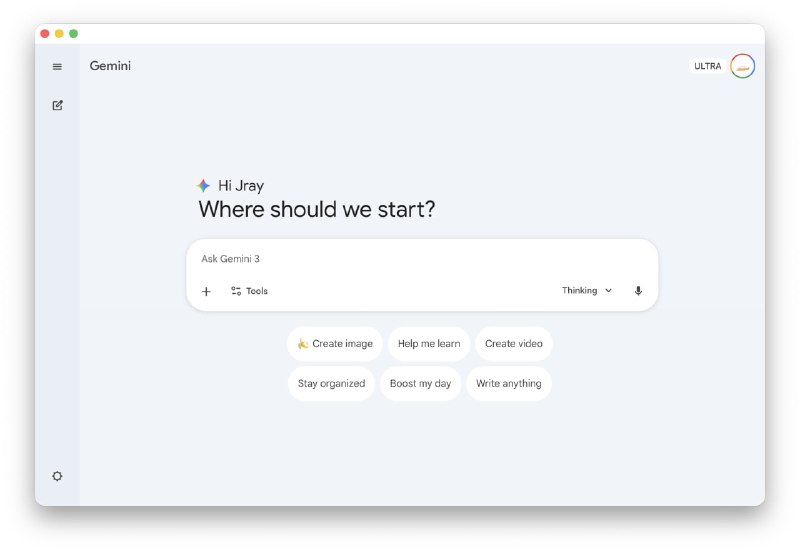800x552 pixels.
Task: Open Settings with the gear icon
Action: [x=57, y=476]
